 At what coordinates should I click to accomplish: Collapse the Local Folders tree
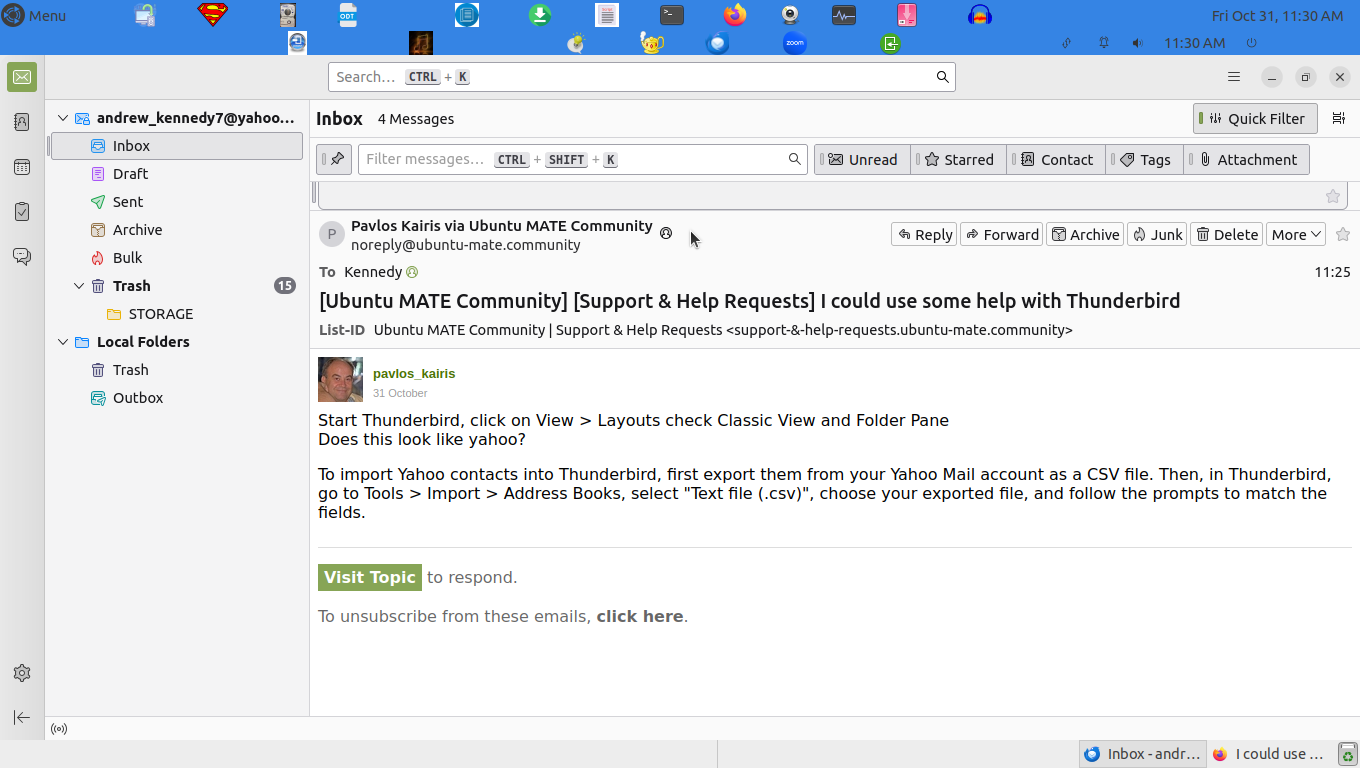pos(62,342)
